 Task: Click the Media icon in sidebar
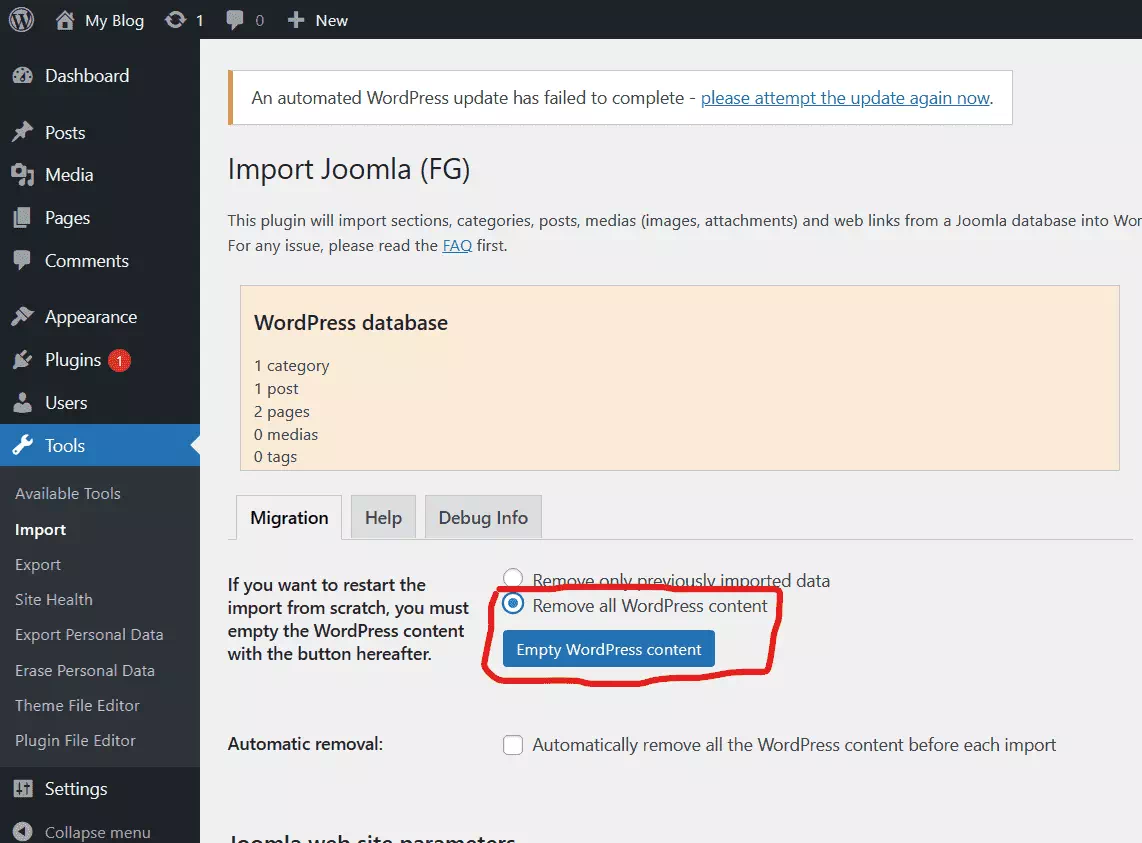(x=23, y=175)
